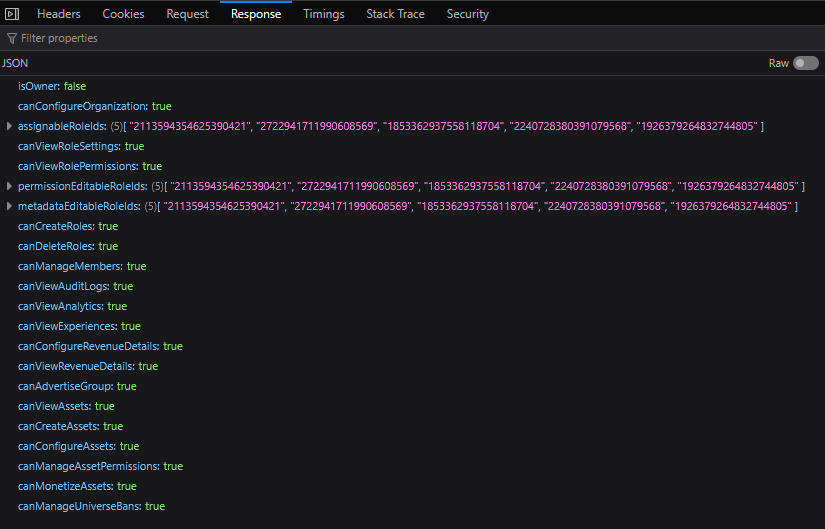Open the Headers tab
The width and height of the screenshot is (825, 529).
pyautogui.click(x=58, y=14)
